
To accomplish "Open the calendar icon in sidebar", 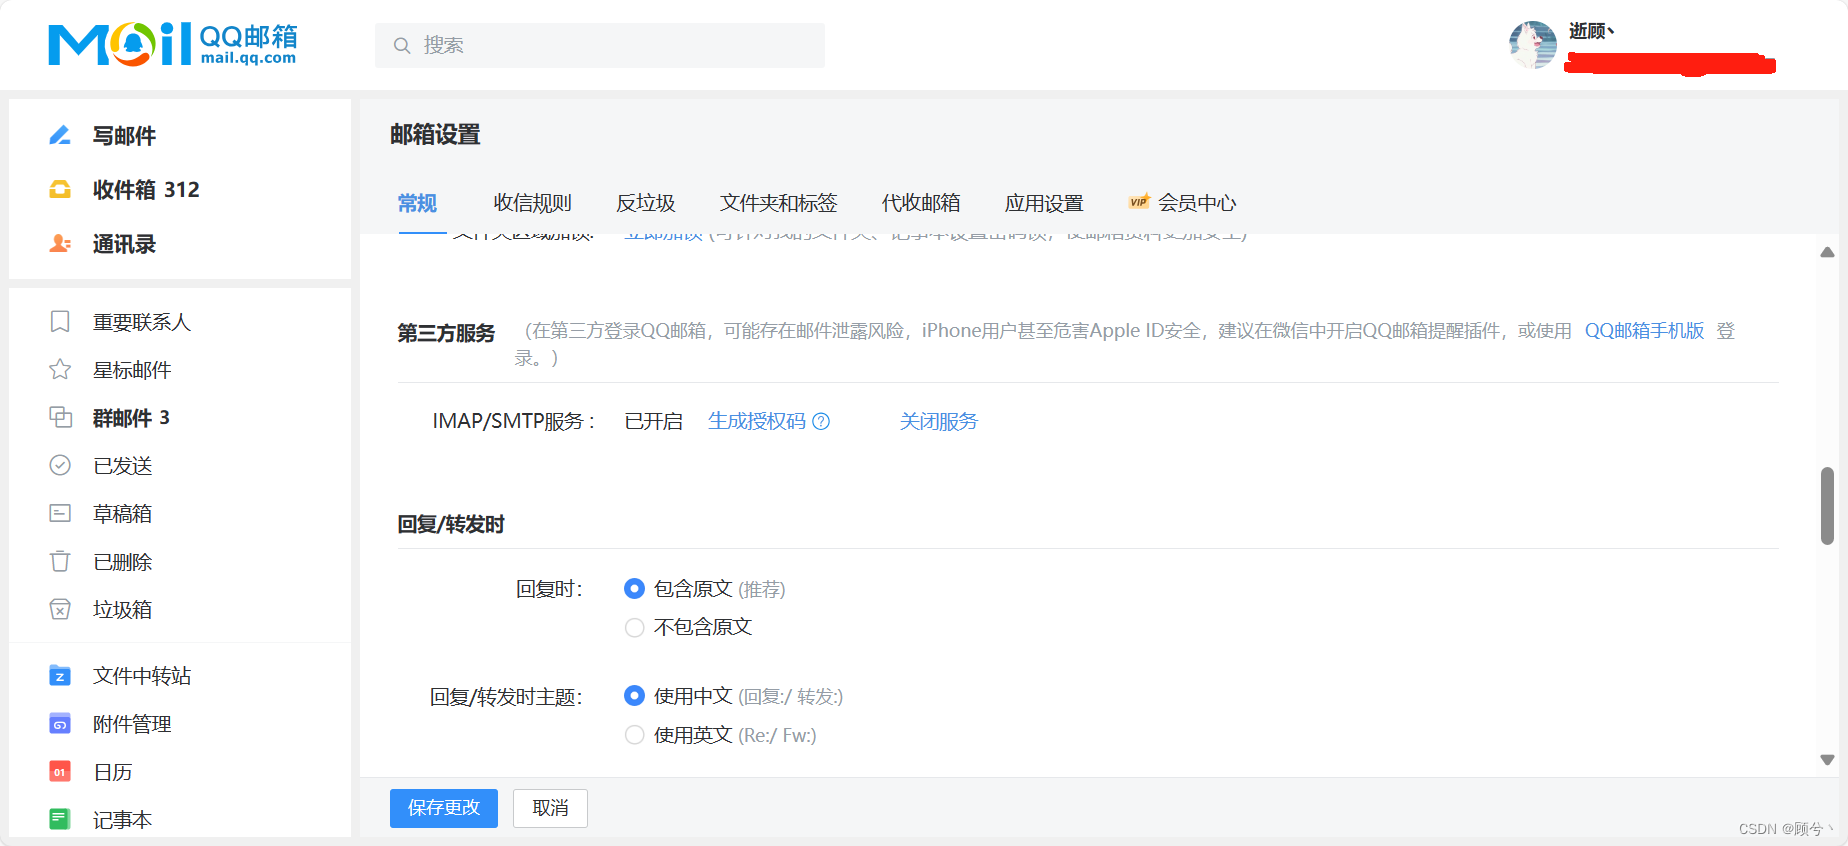I will [60, 772].
